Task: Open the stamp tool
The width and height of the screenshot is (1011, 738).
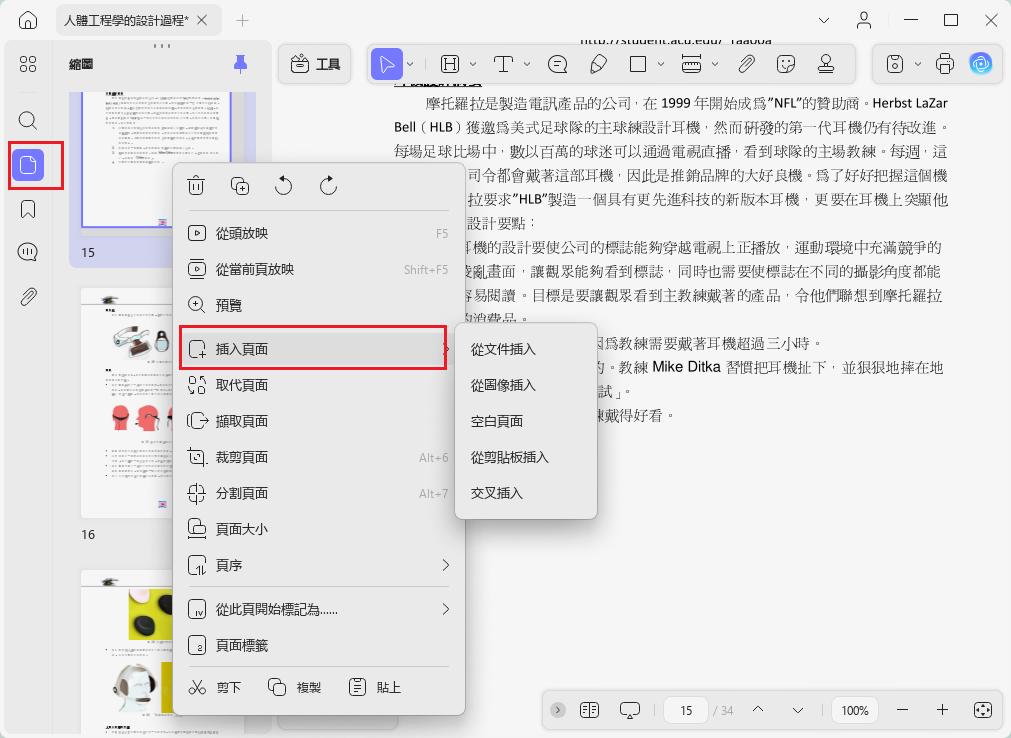Action: (826, 64)
